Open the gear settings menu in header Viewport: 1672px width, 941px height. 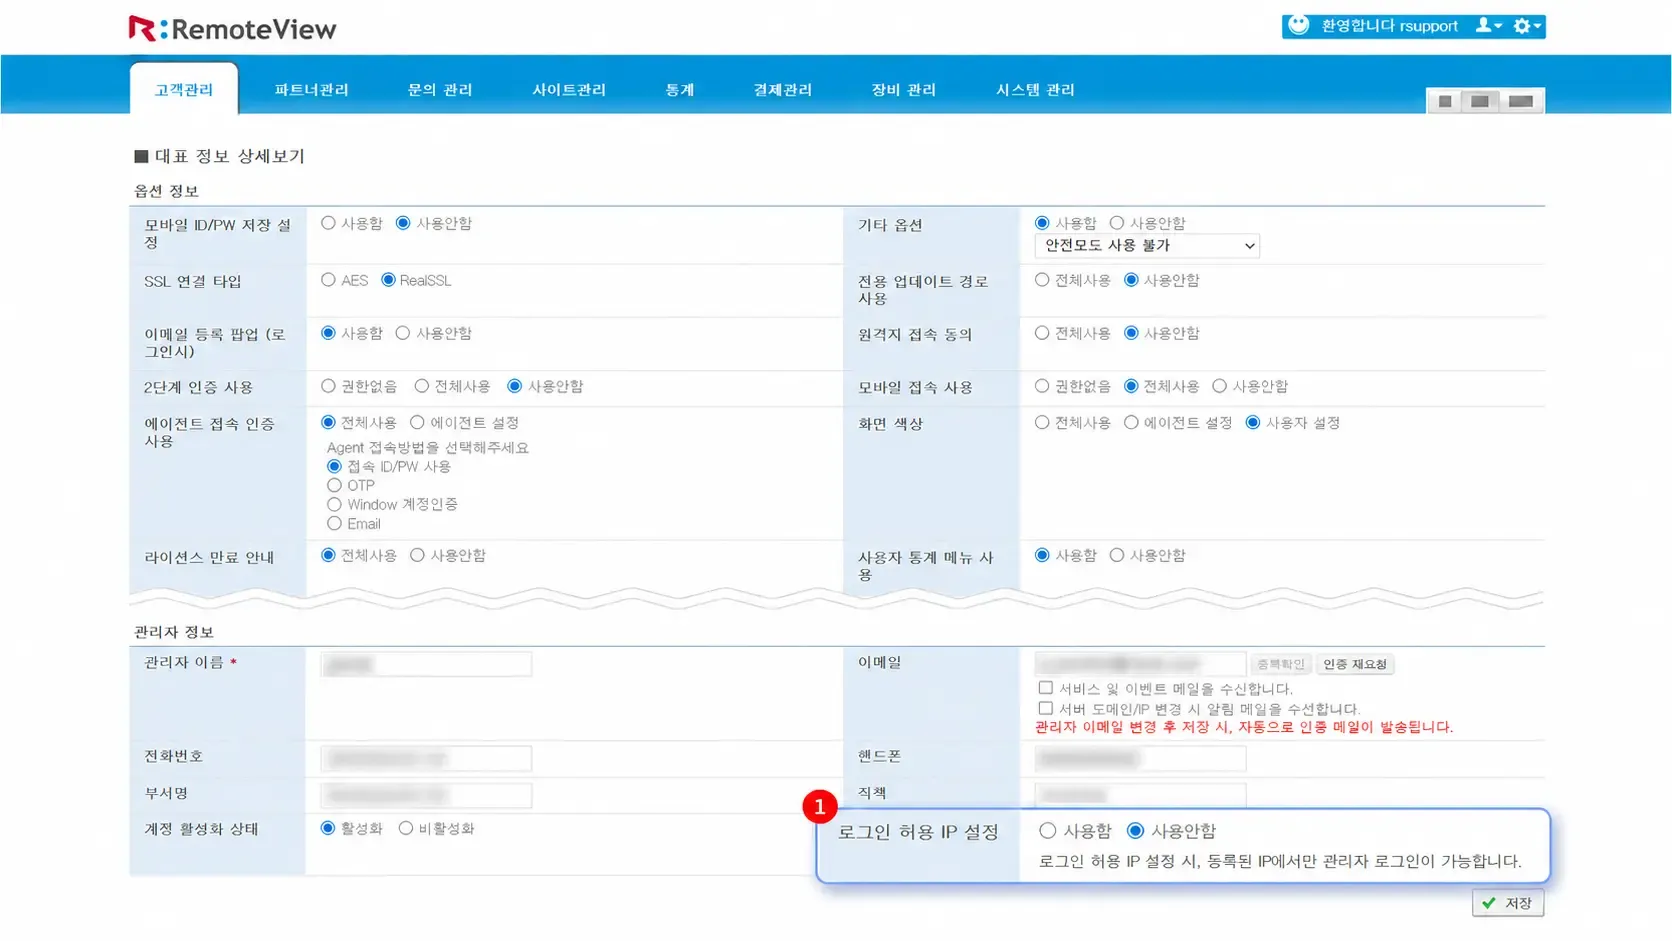[1527, 26]
